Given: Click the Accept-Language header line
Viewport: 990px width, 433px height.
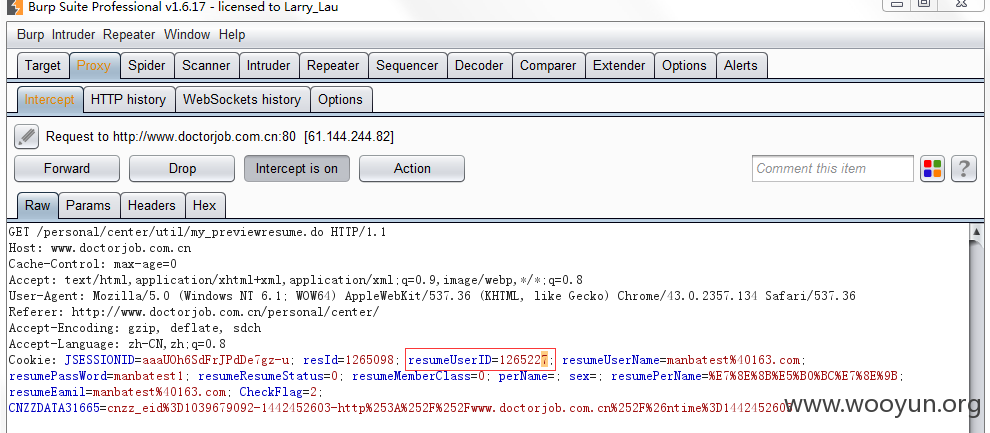Looking at the screenshot, I should [117, 345].
